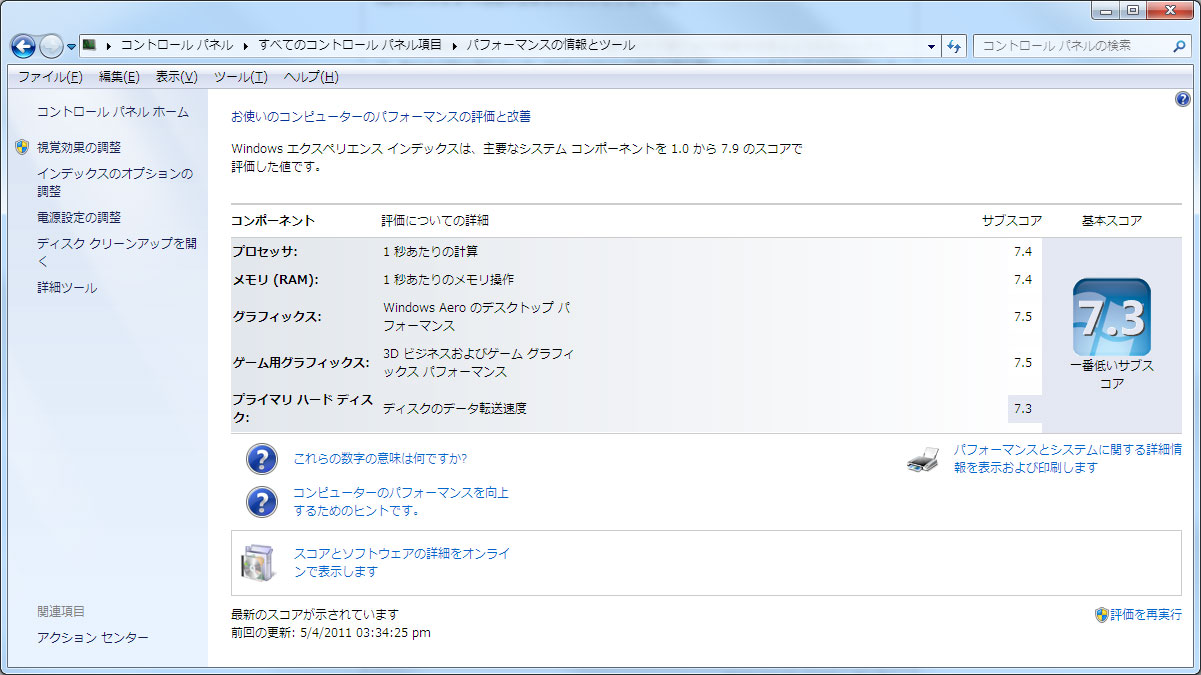Click the グラフィックス: component label
1201x675 pixels.
(x=277, y=317)
